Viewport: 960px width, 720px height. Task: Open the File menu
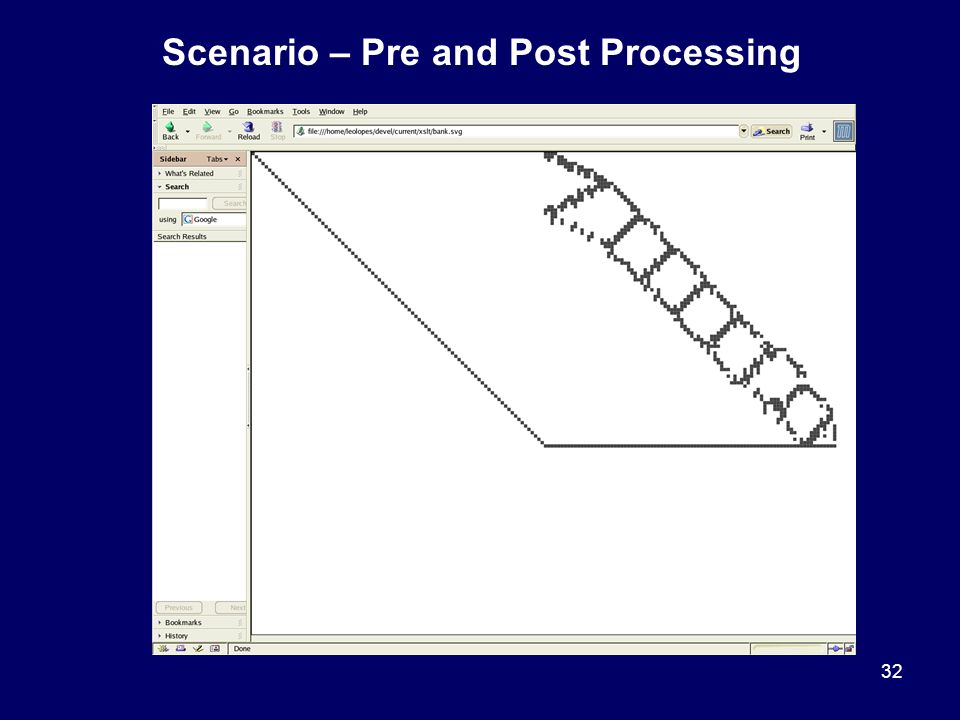point(168,111)
